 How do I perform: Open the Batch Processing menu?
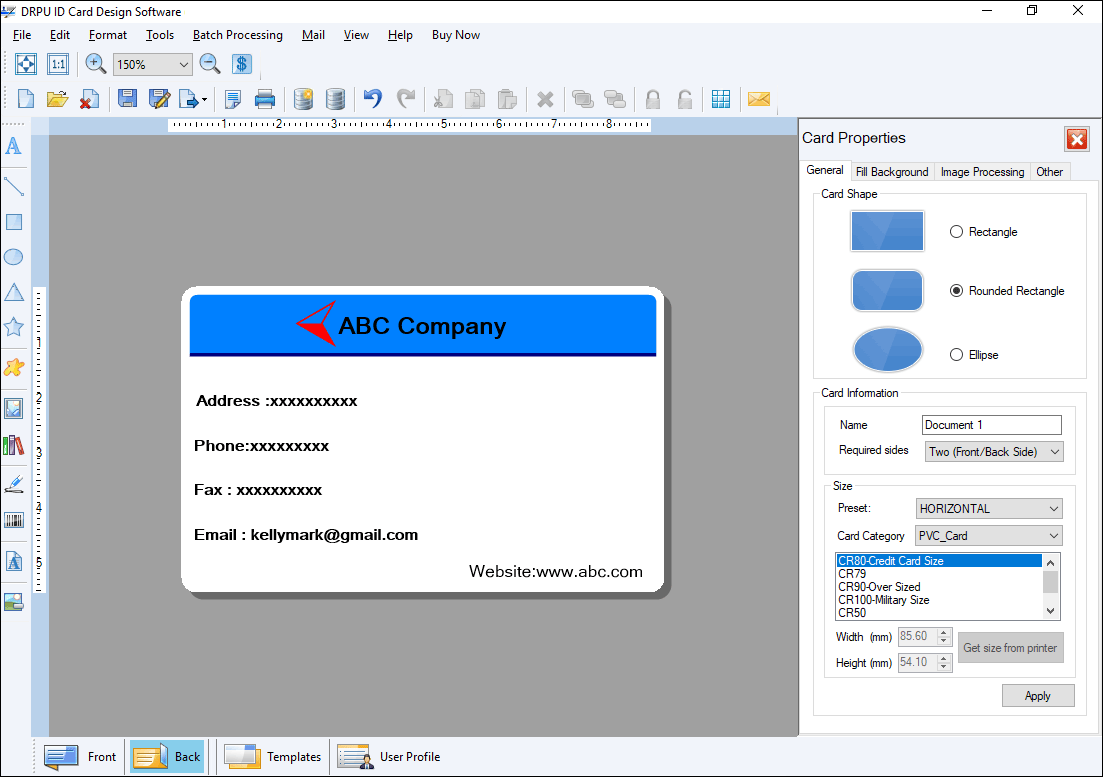(238, 35)
